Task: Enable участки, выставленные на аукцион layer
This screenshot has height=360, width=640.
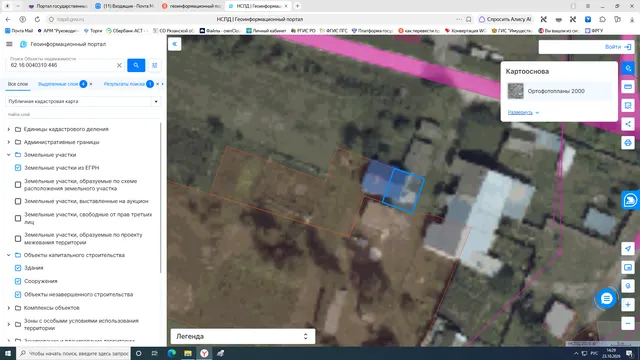Action: [x=18, y=201]
